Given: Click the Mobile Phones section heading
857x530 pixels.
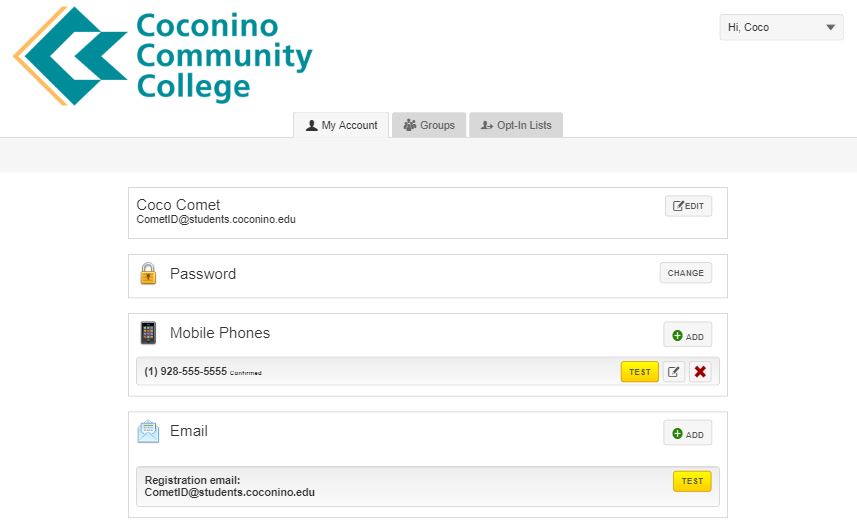Looking at the screenshot, I should [x=220, y=333].
